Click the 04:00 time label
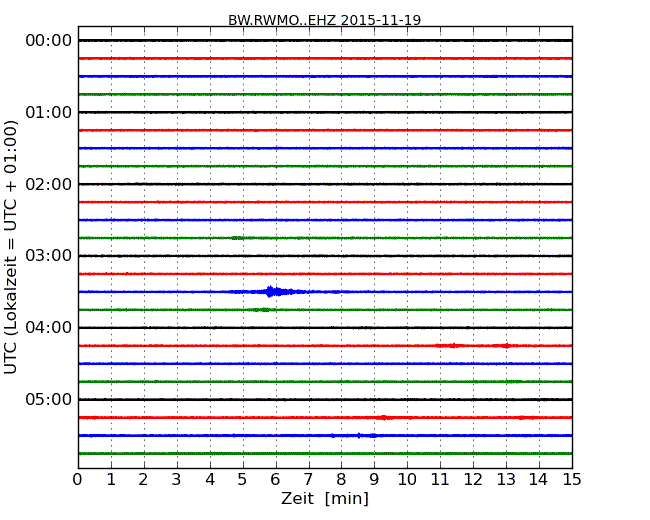650x520 pixels. point(49,328)
